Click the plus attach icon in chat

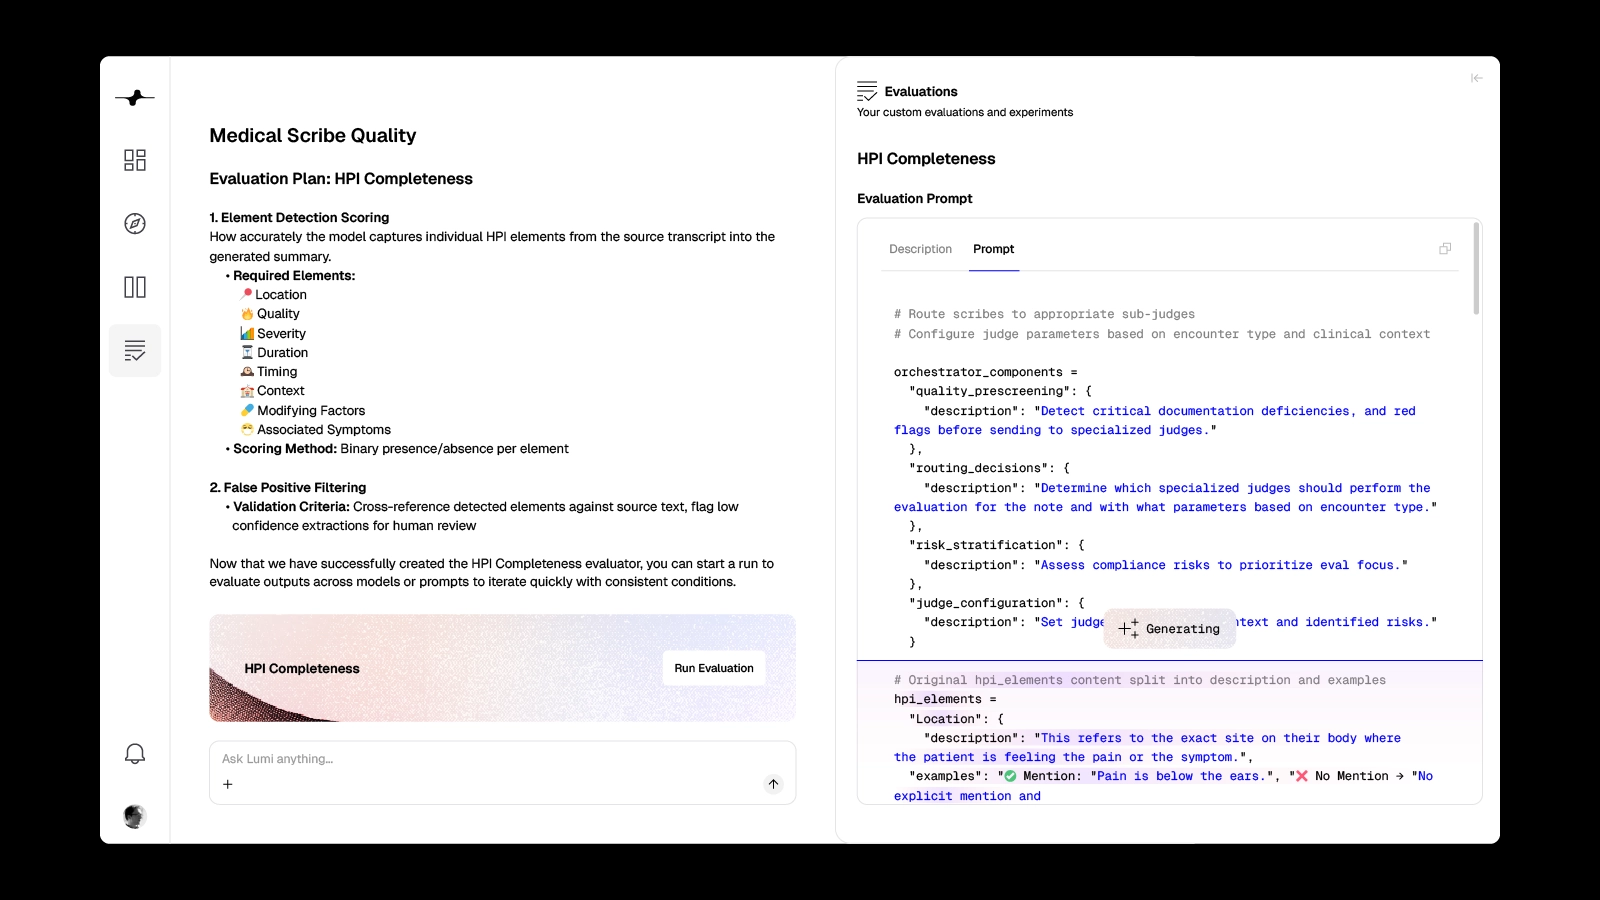pyautogui.click(x=228, y=784)
